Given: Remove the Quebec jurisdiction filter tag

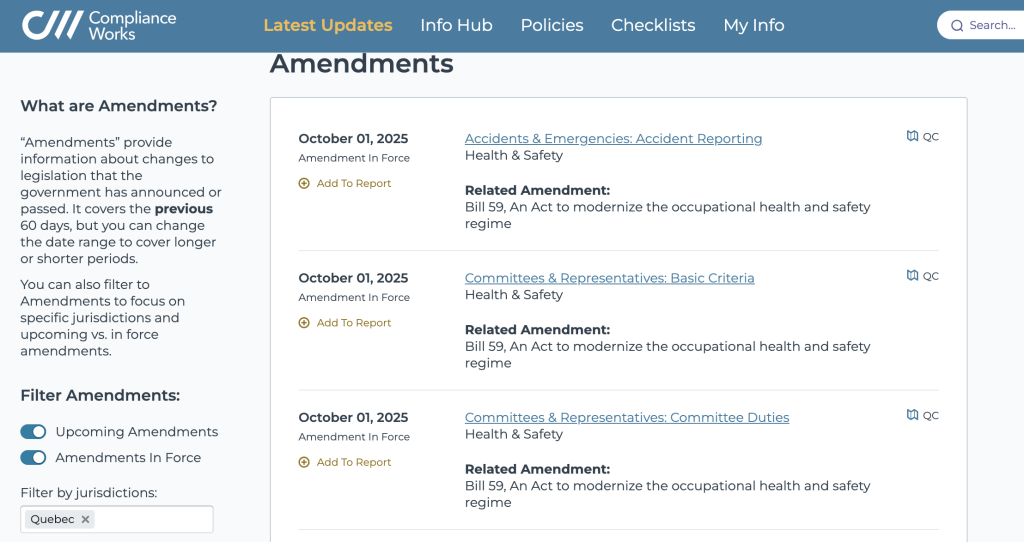Looking at the screenshot, I should pos(85,519).
